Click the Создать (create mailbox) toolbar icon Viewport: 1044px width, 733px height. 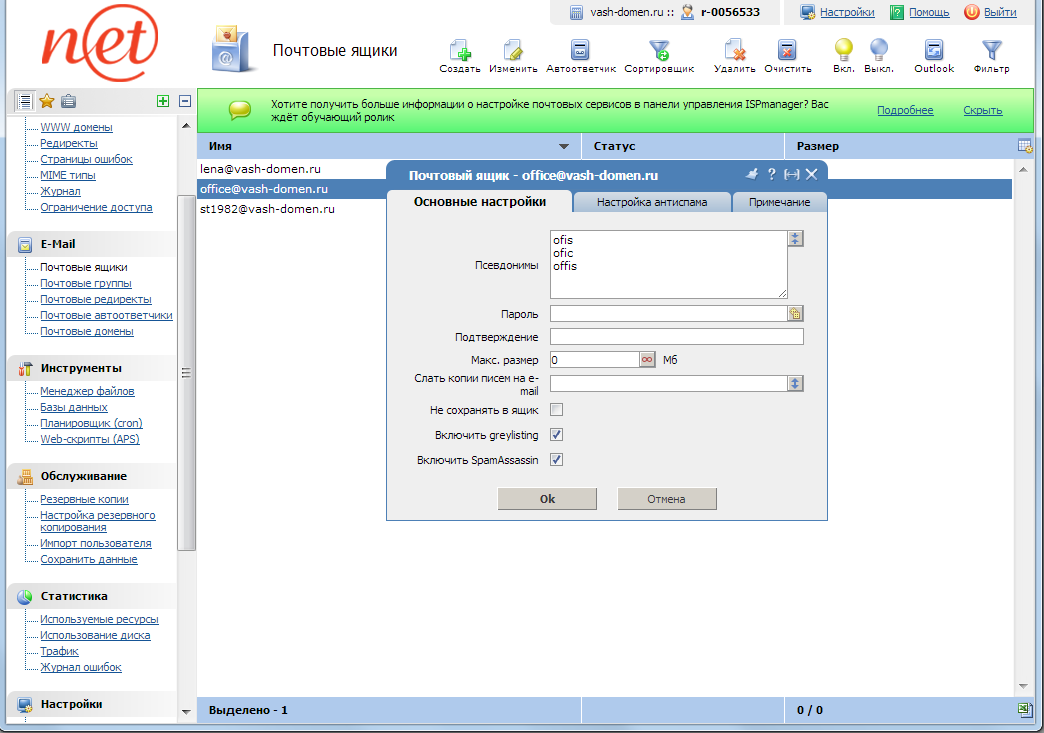[x=460, y=50]
